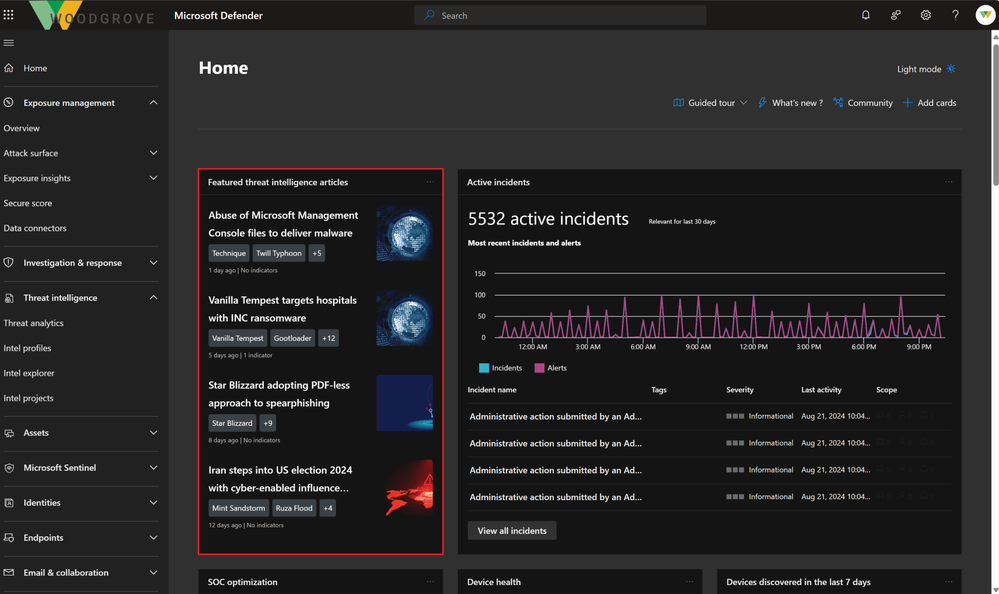The image size is (999, 594).
Task: Click the Assets icon in sidebar
Action: [x=9, y=433]
